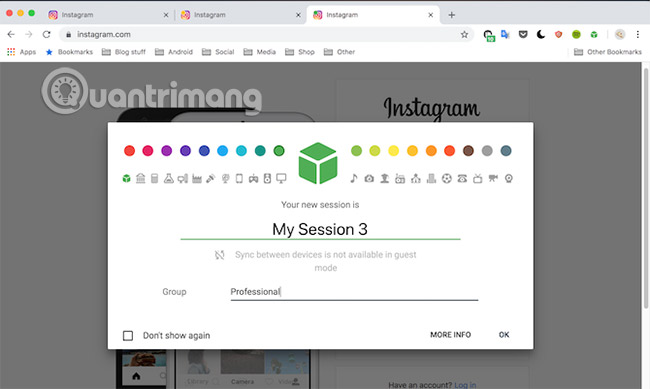Choose the yellow color swatch
Viewport: 650px width, 389px height.
point(393,151)
